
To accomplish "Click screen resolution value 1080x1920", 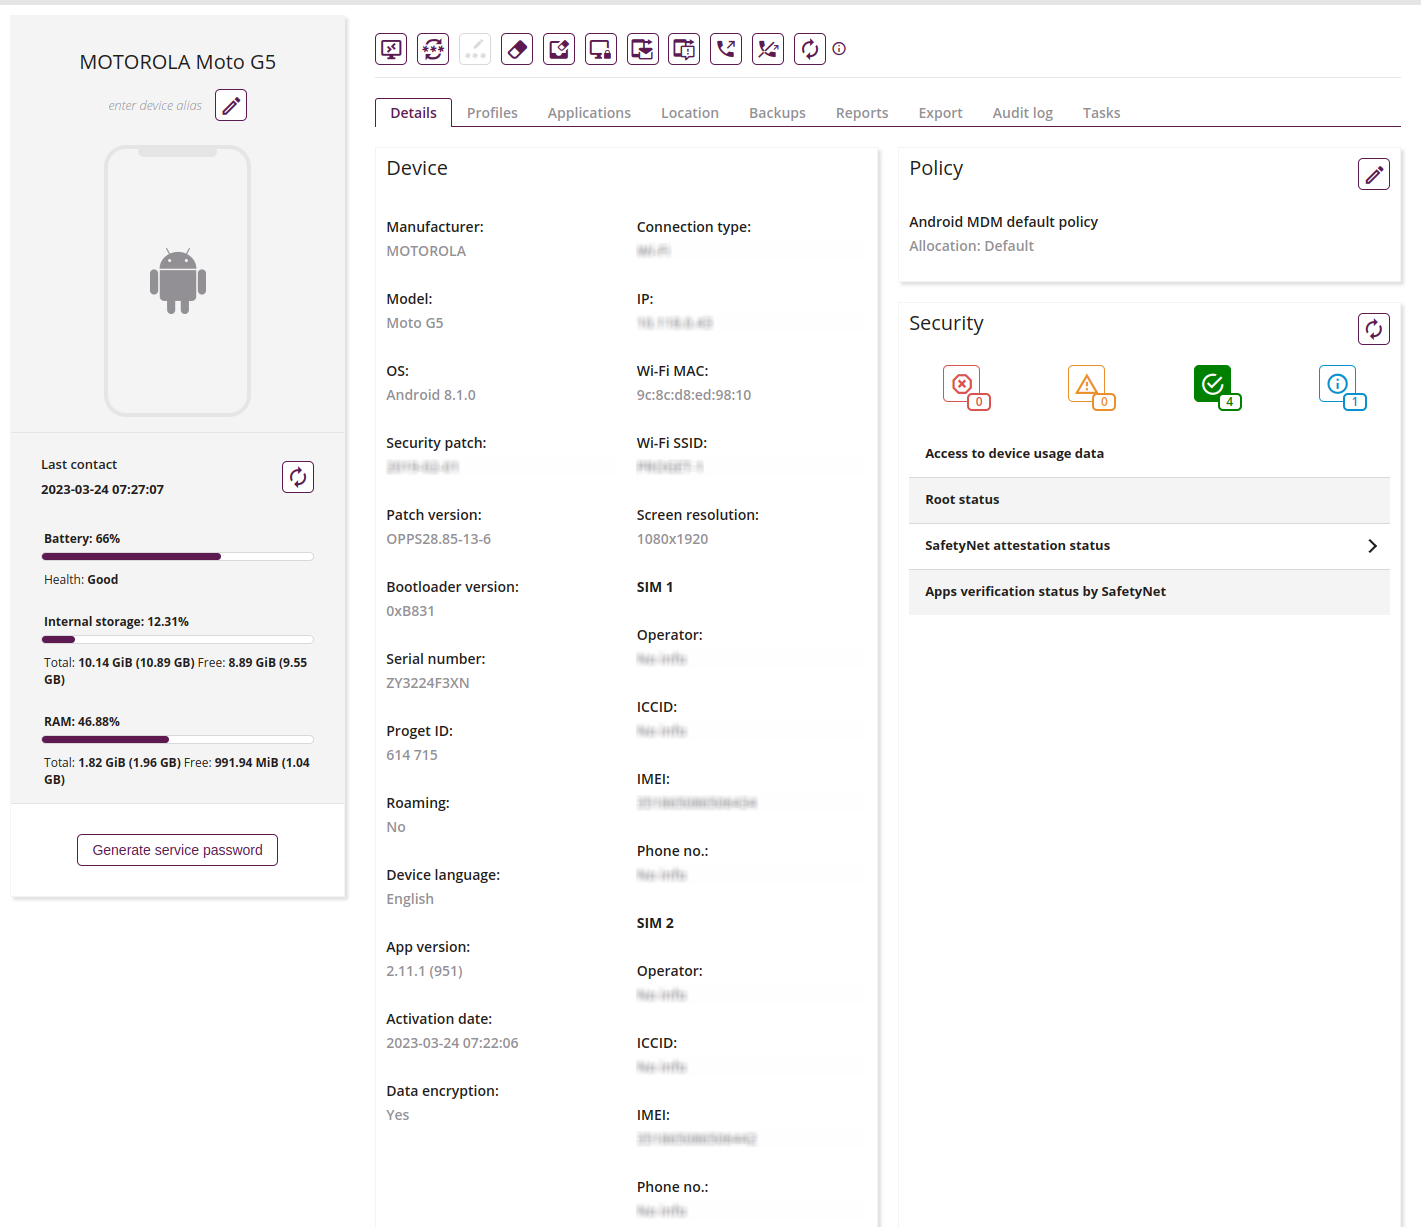I will [x=672, y=539].
